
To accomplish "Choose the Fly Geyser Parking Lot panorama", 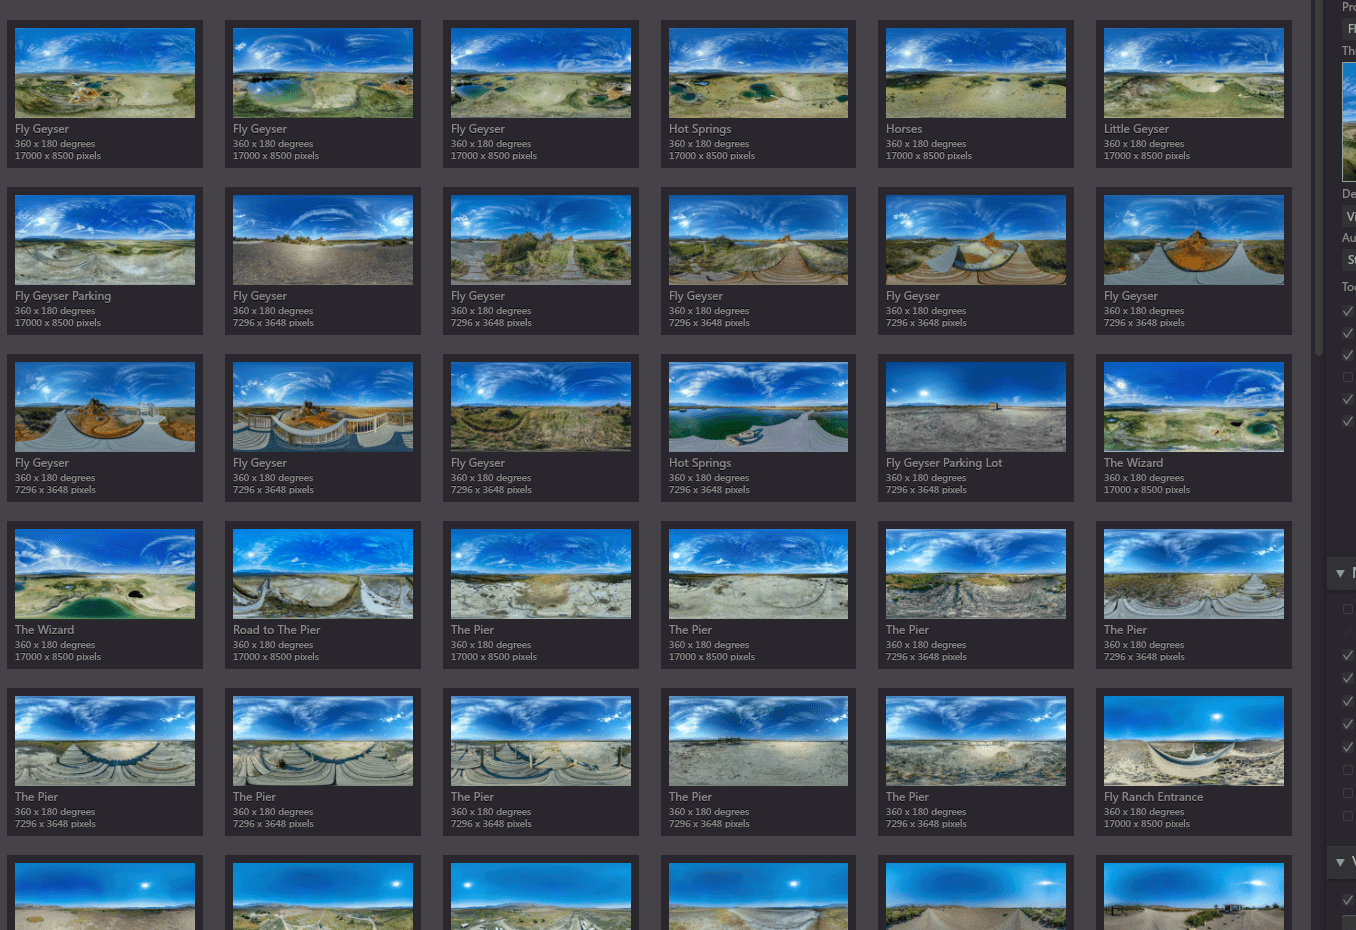I will pos(975,407).
